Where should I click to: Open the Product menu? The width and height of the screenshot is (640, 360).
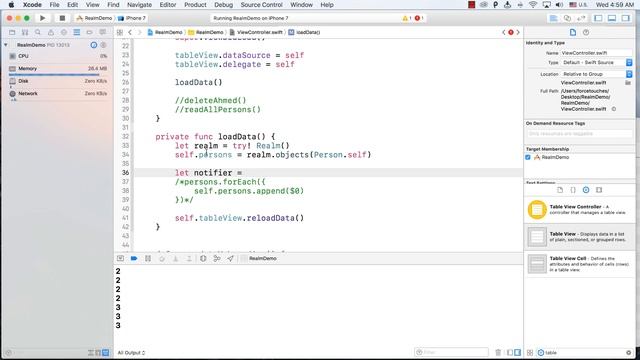[x=195, y=5]
